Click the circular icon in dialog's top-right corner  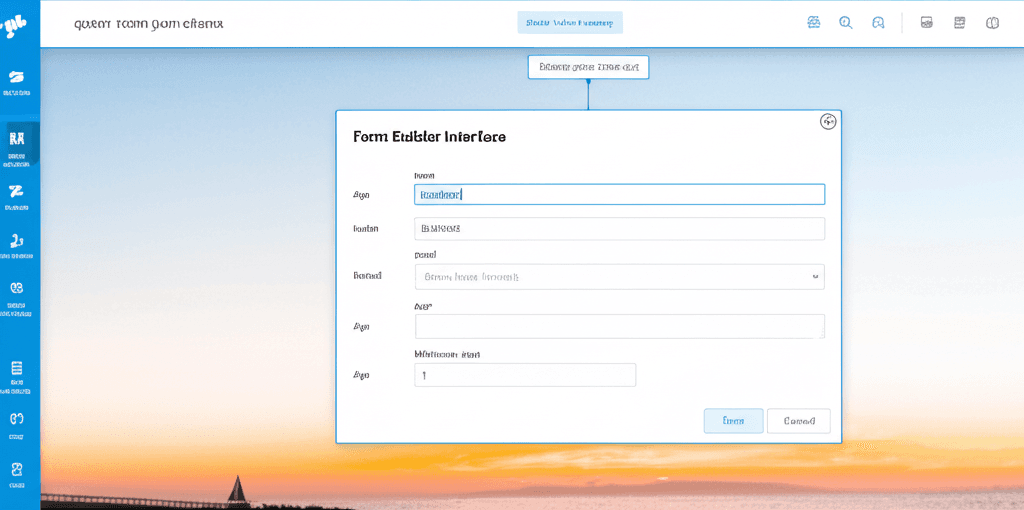pyautogui.click(x=828, y=122)
